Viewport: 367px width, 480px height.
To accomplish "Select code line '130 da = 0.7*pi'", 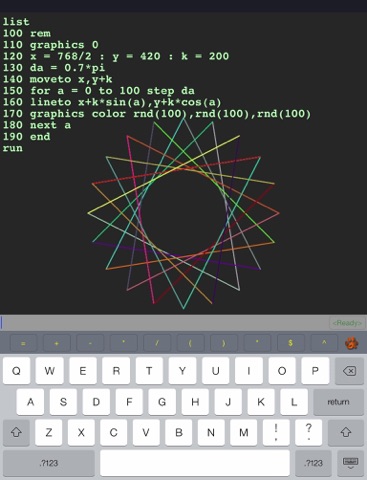I will (x=54, y=68).
